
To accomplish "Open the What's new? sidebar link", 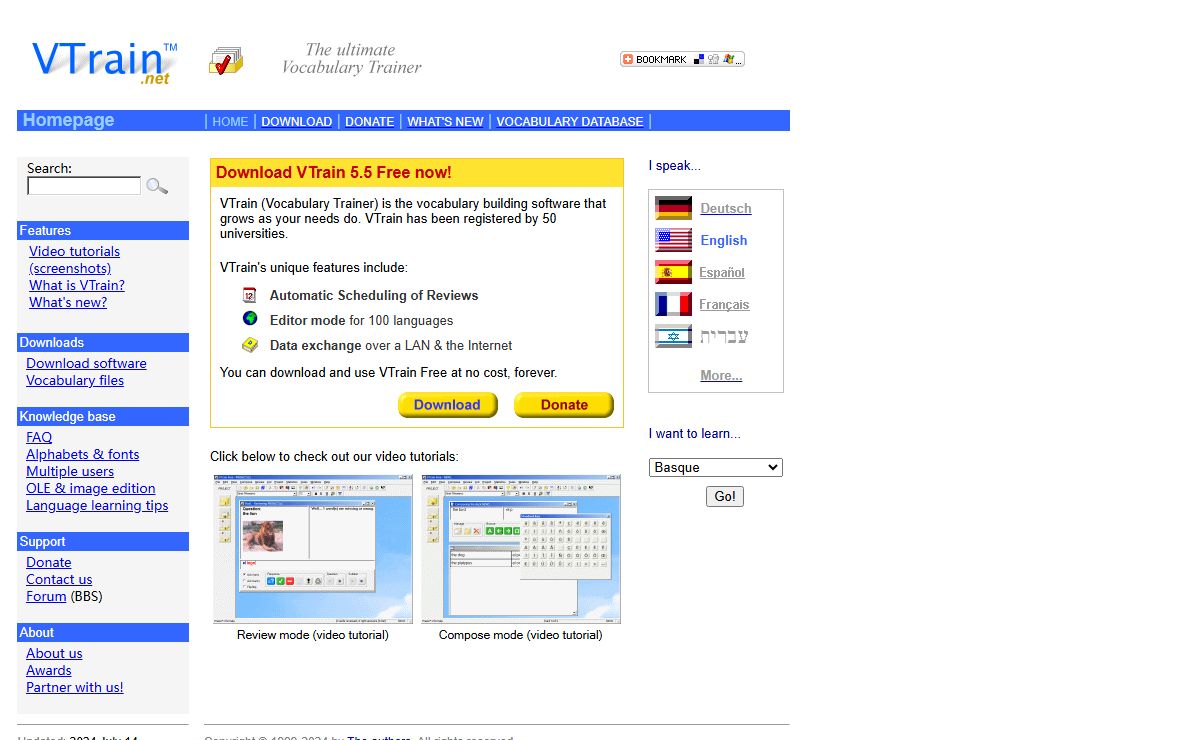I will point(68,302).
